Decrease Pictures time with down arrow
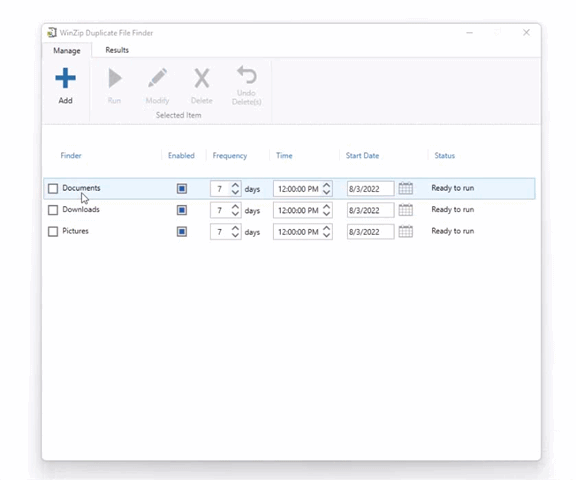Image resolution: width=576 pixels, height=480 pixels. coord(326,235)
